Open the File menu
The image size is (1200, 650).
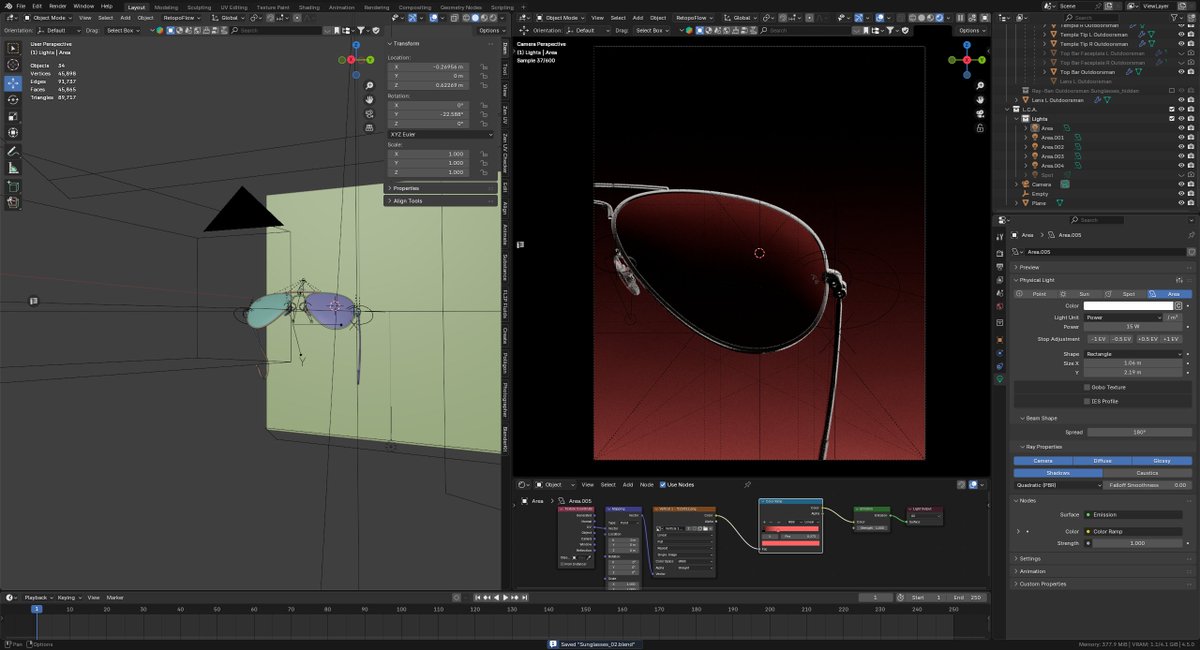tap(21, 6)
